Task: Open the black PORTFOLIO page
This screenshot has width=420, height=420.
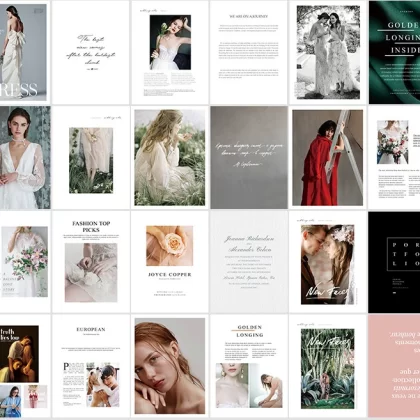Action: tap(394, 262)
